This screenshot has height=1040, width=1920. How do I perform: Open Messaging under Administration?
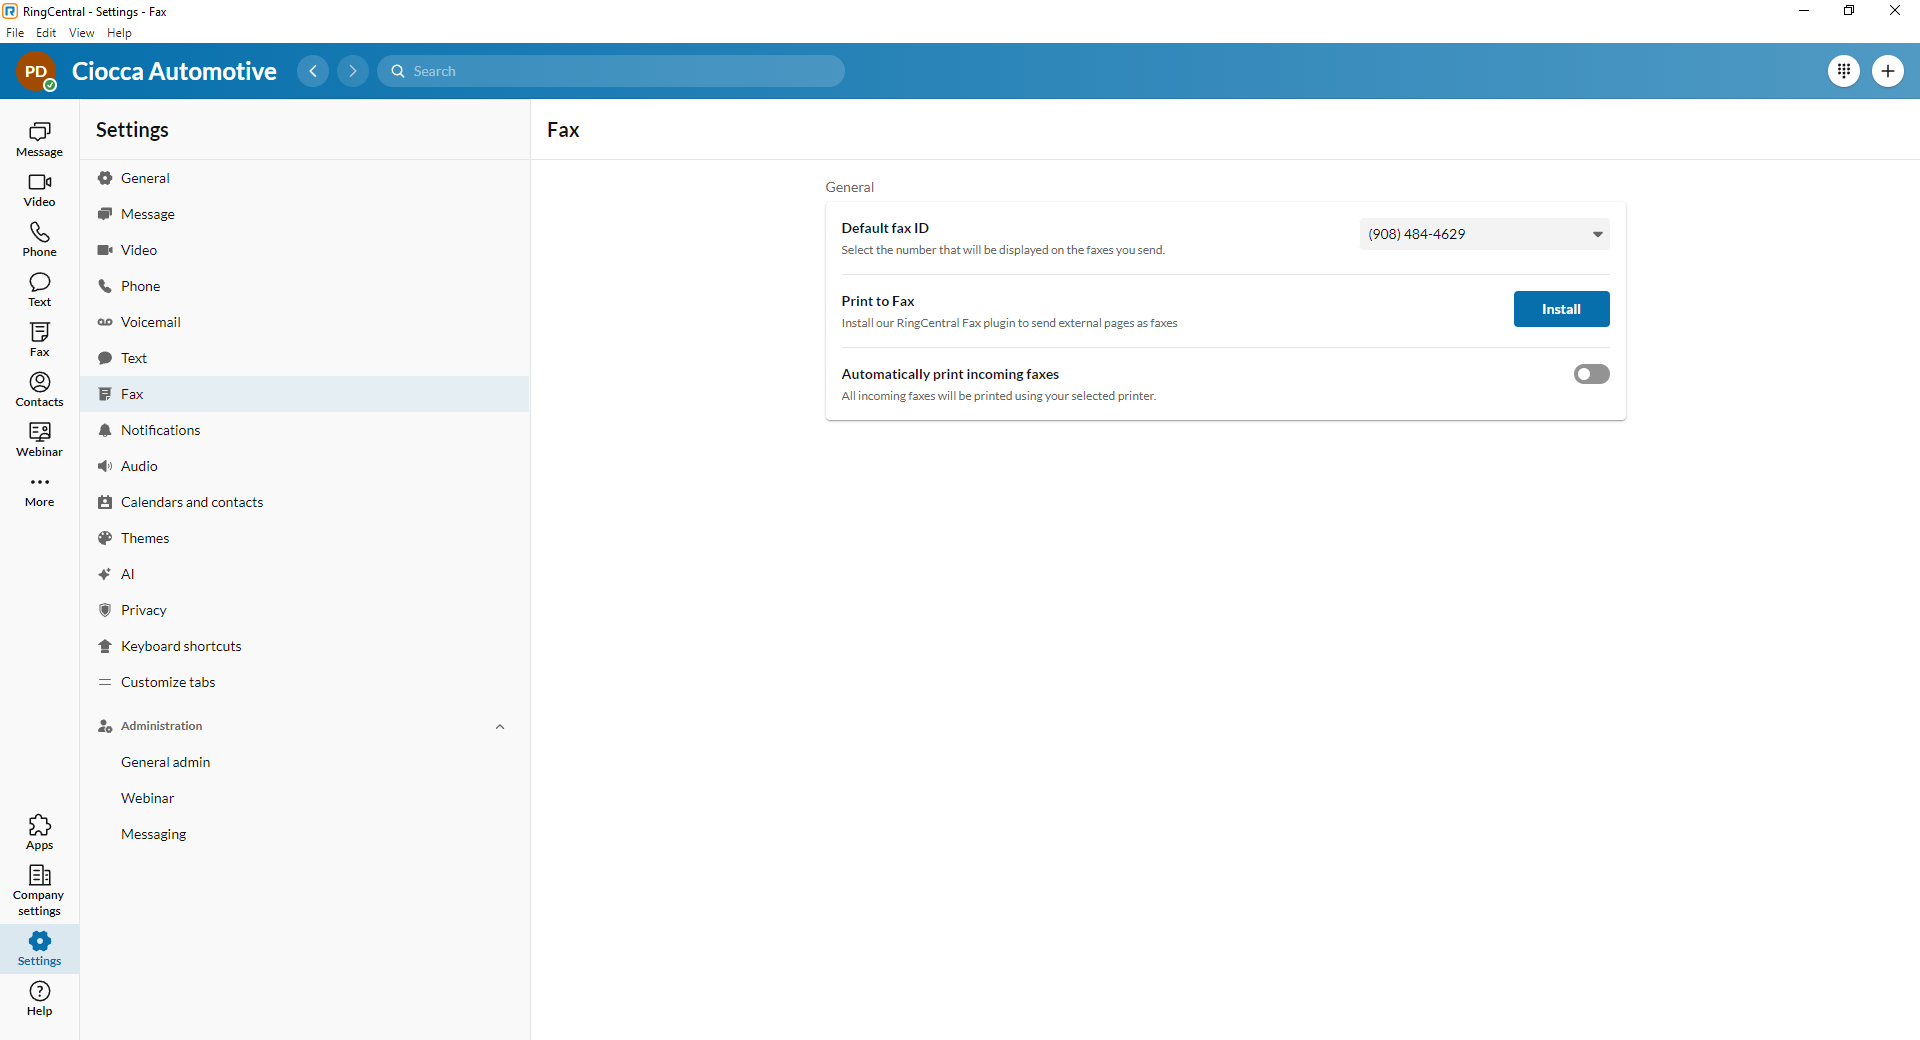tap(305, 834)
